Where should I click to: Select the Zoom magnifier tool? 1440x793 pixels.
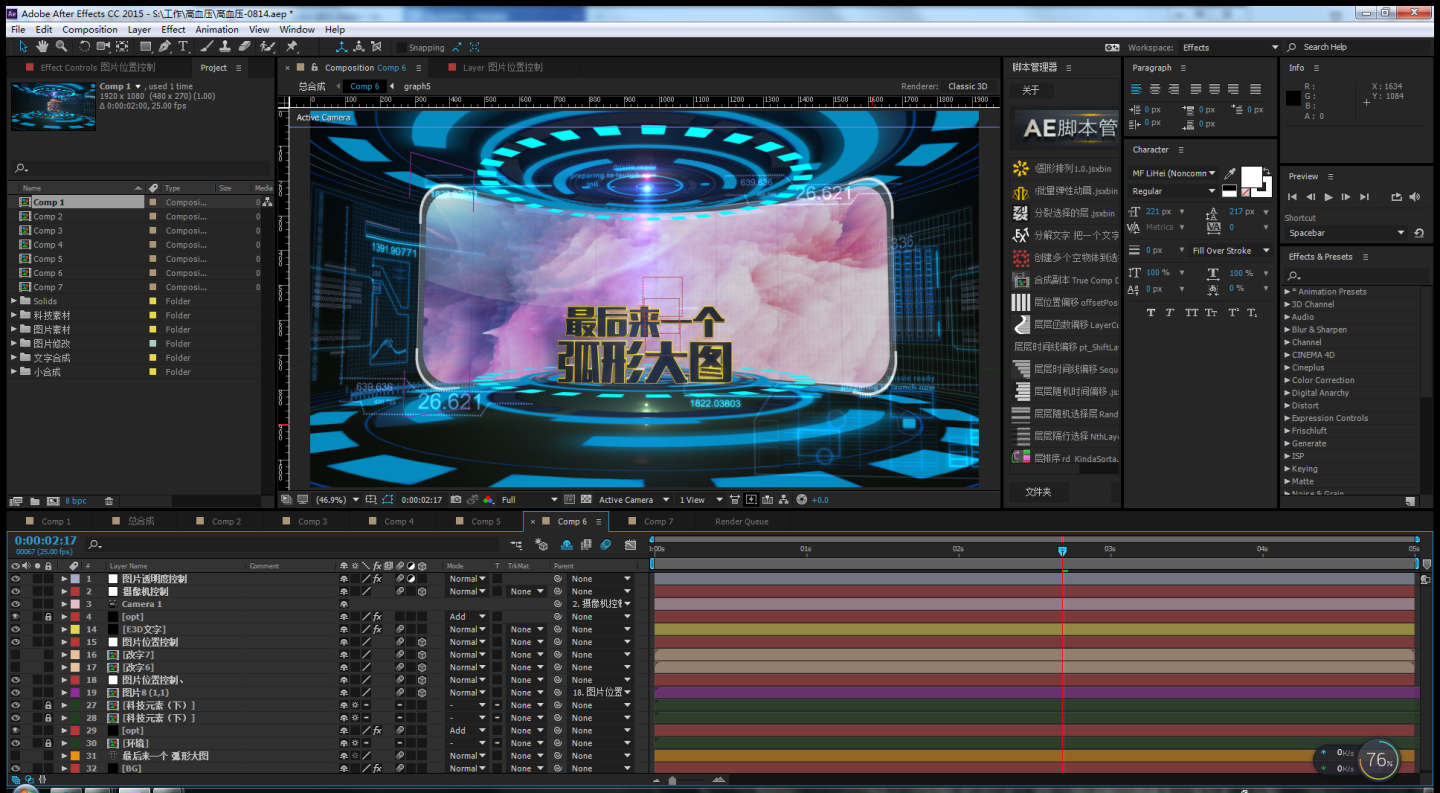pyautogui.click(x=62, y=47)
